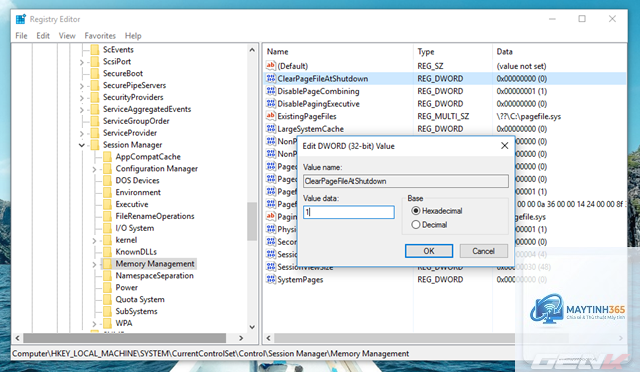The width and height of the screenshot is (640, 372).
Task: Click the LargeSystemCache value icon
Action: click(x=271, y=129)
